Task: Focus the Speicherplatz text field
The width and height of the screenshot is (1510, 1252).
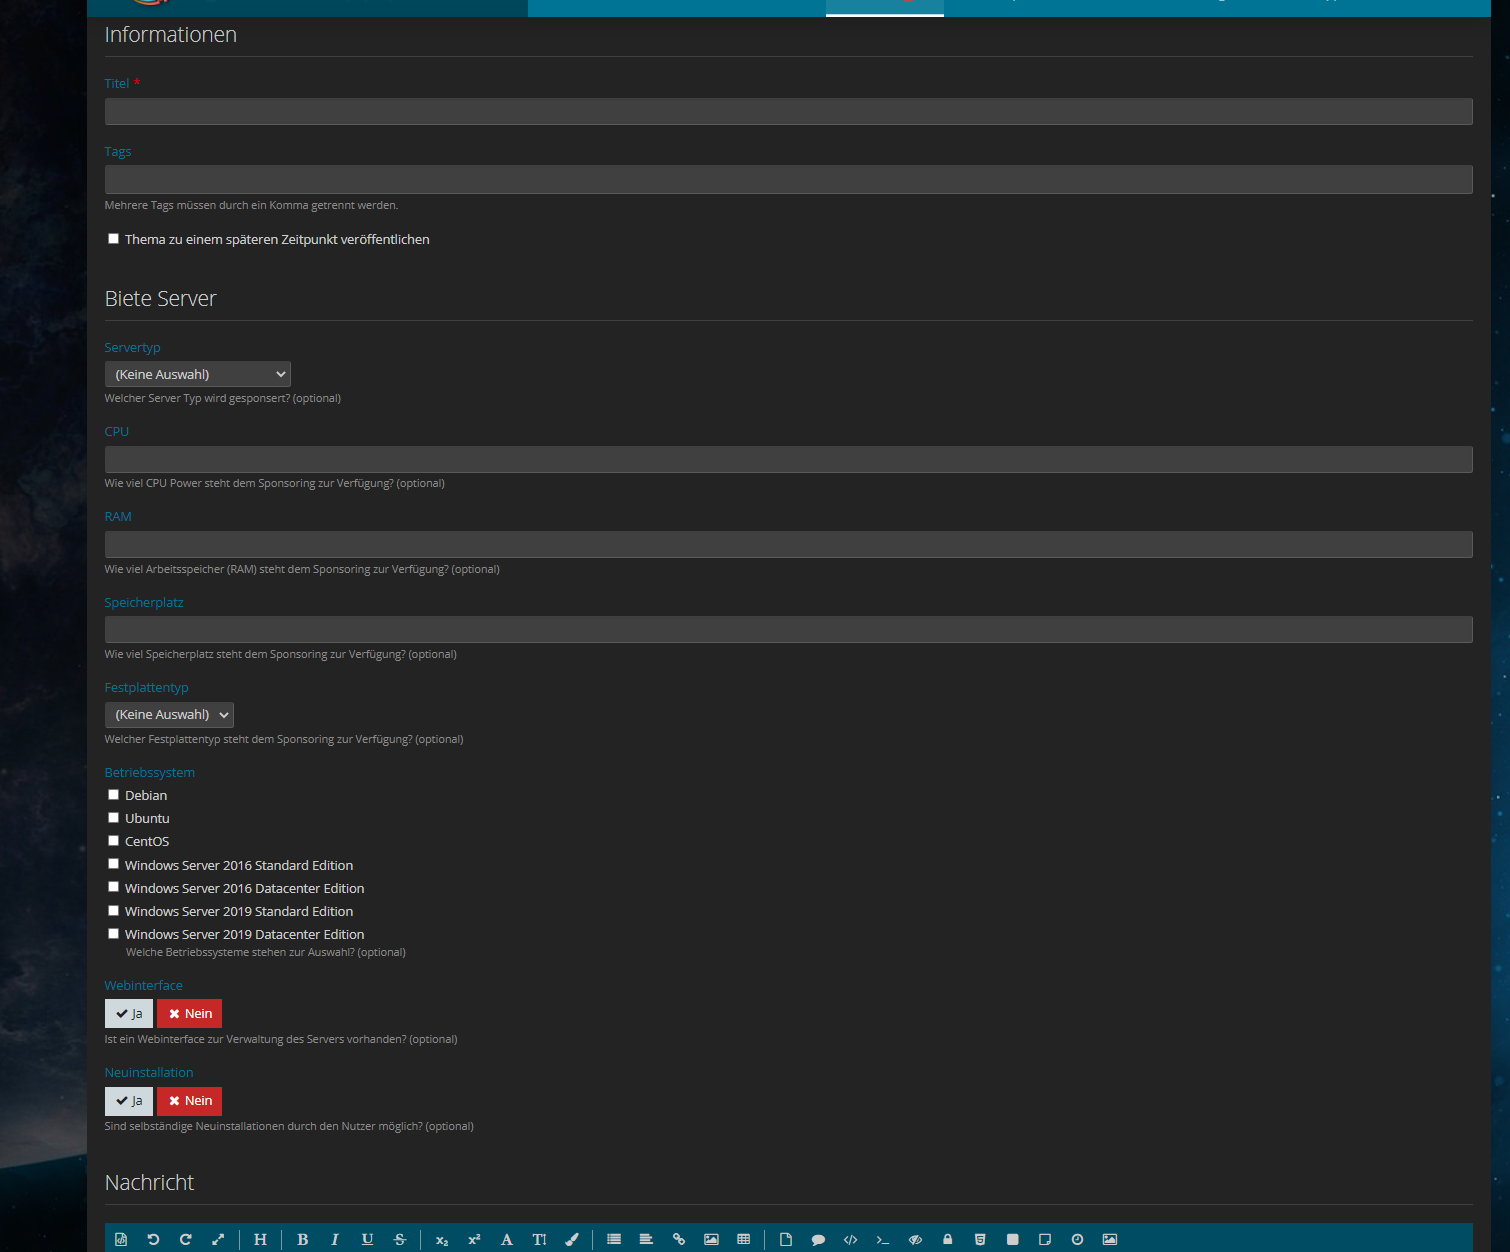Action: tap(788, 629)
